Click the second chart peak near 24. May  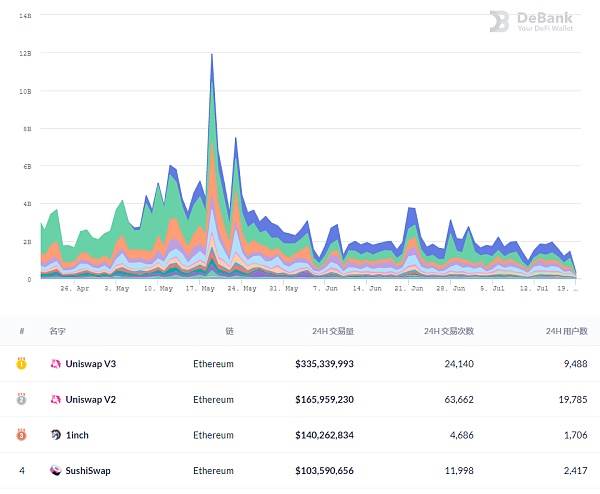coord(236,139)
